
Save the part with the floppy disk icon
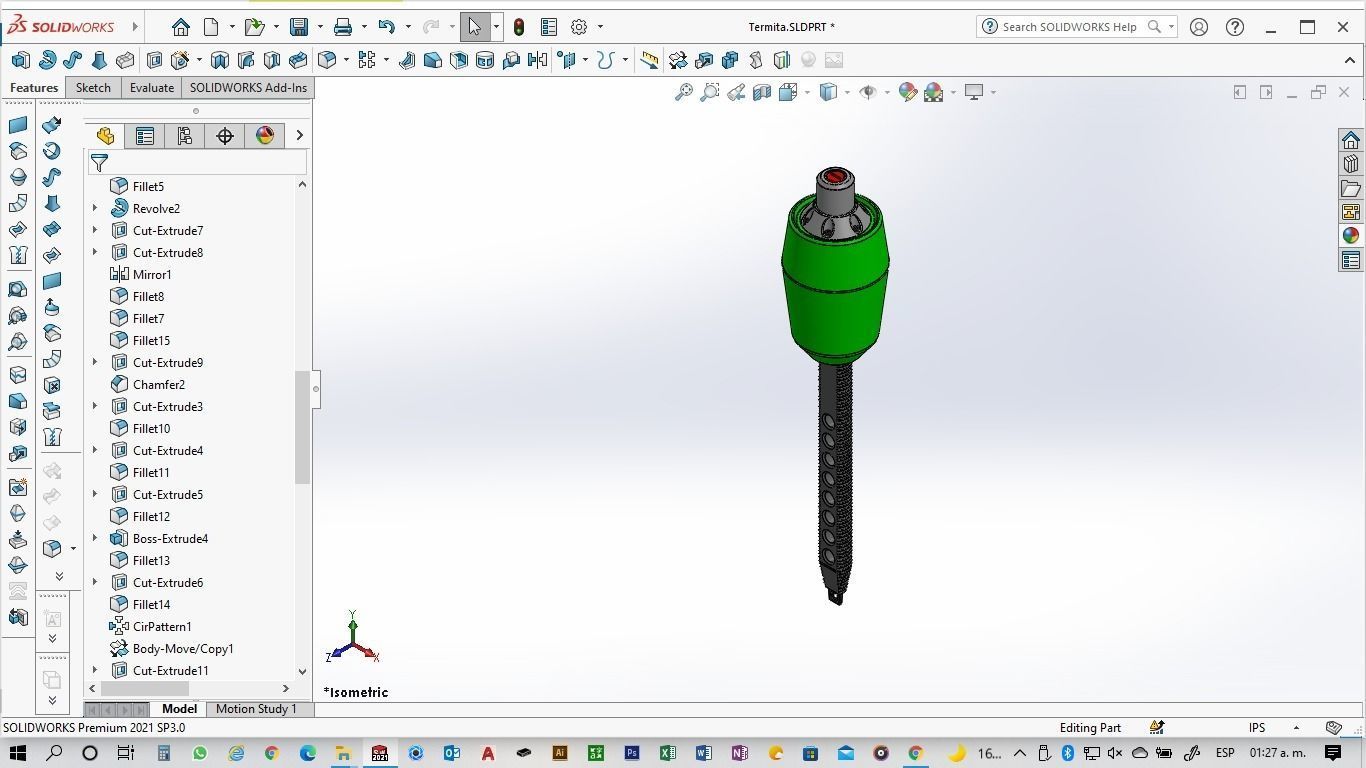[298, 27]
